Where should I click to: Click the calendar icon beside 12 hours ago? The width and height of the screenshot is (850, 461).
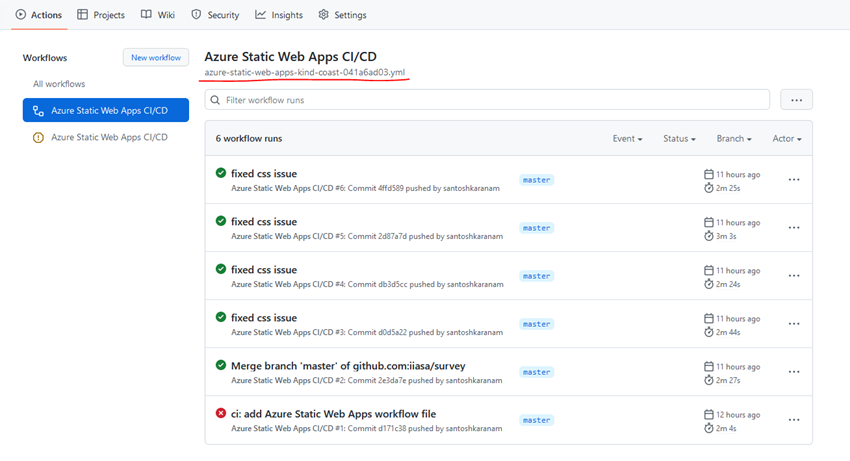click(709, 414)
